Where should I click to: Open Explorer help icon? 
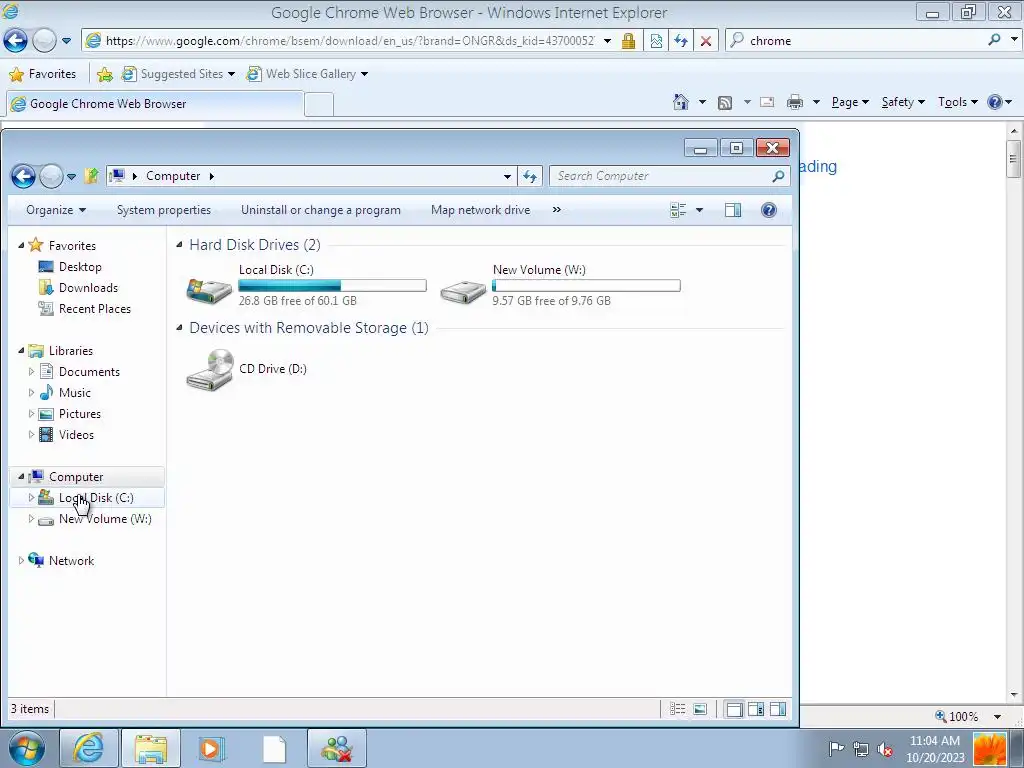[769, 210]
